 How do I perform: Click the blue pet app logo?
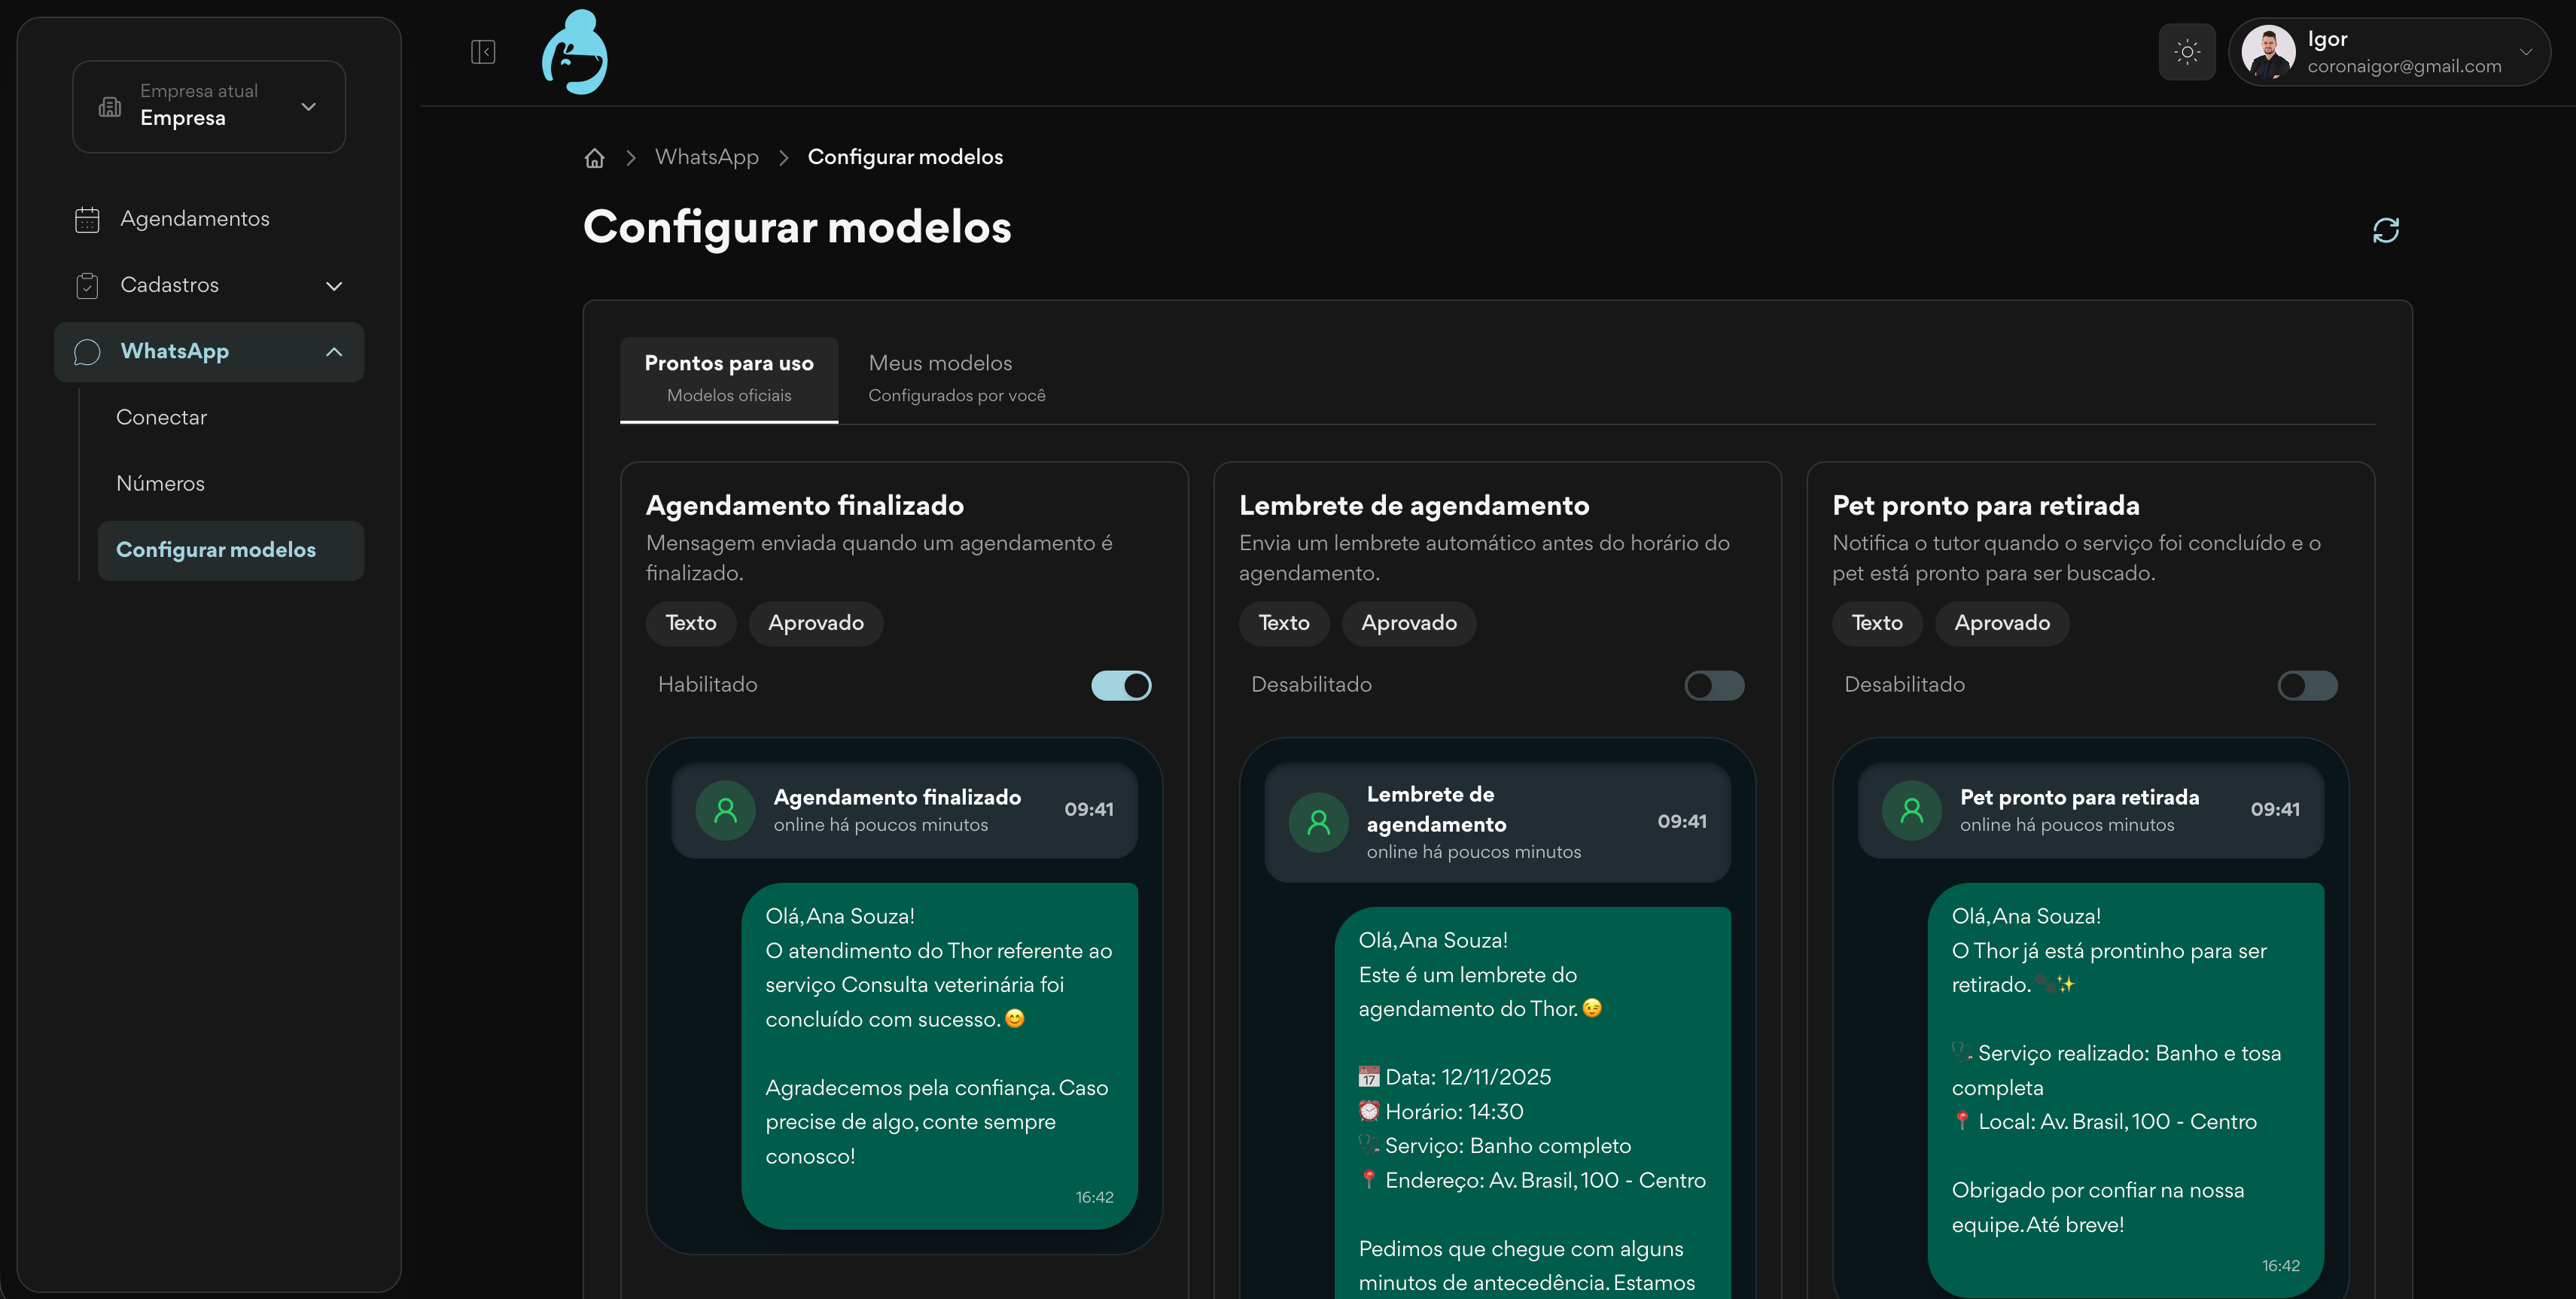(575, 53)
